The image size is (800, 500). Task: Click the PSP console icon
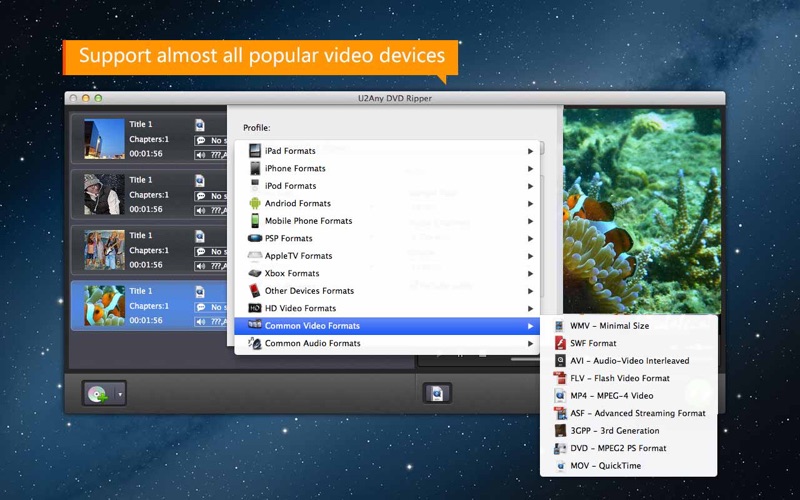click(x=255, y=238)
